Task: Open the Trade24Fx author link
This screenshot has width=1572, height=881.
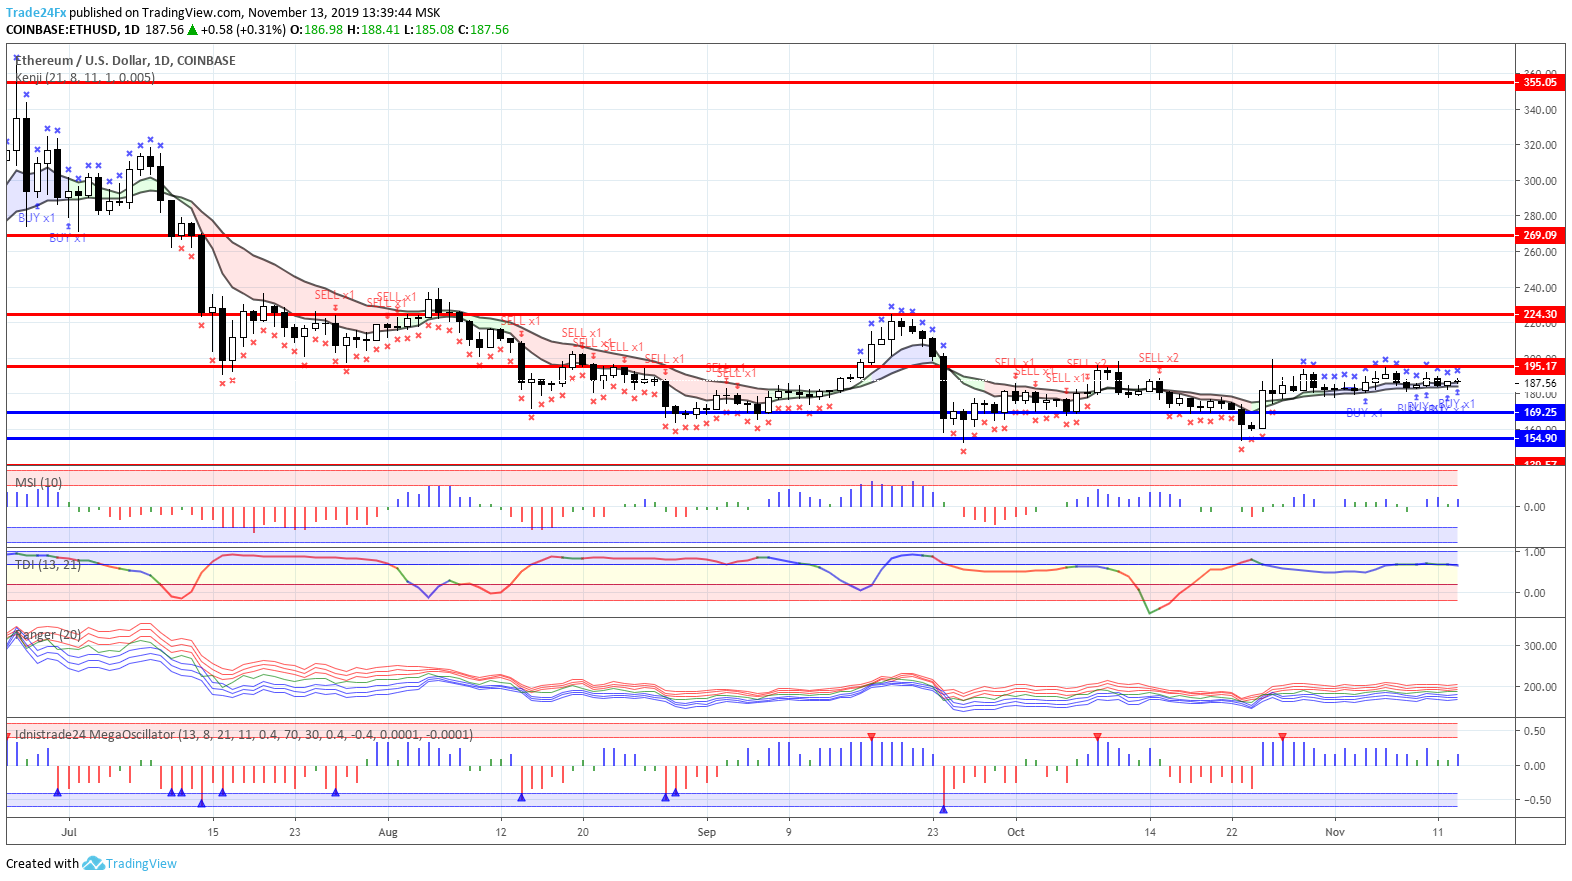Action: [36, 13]
